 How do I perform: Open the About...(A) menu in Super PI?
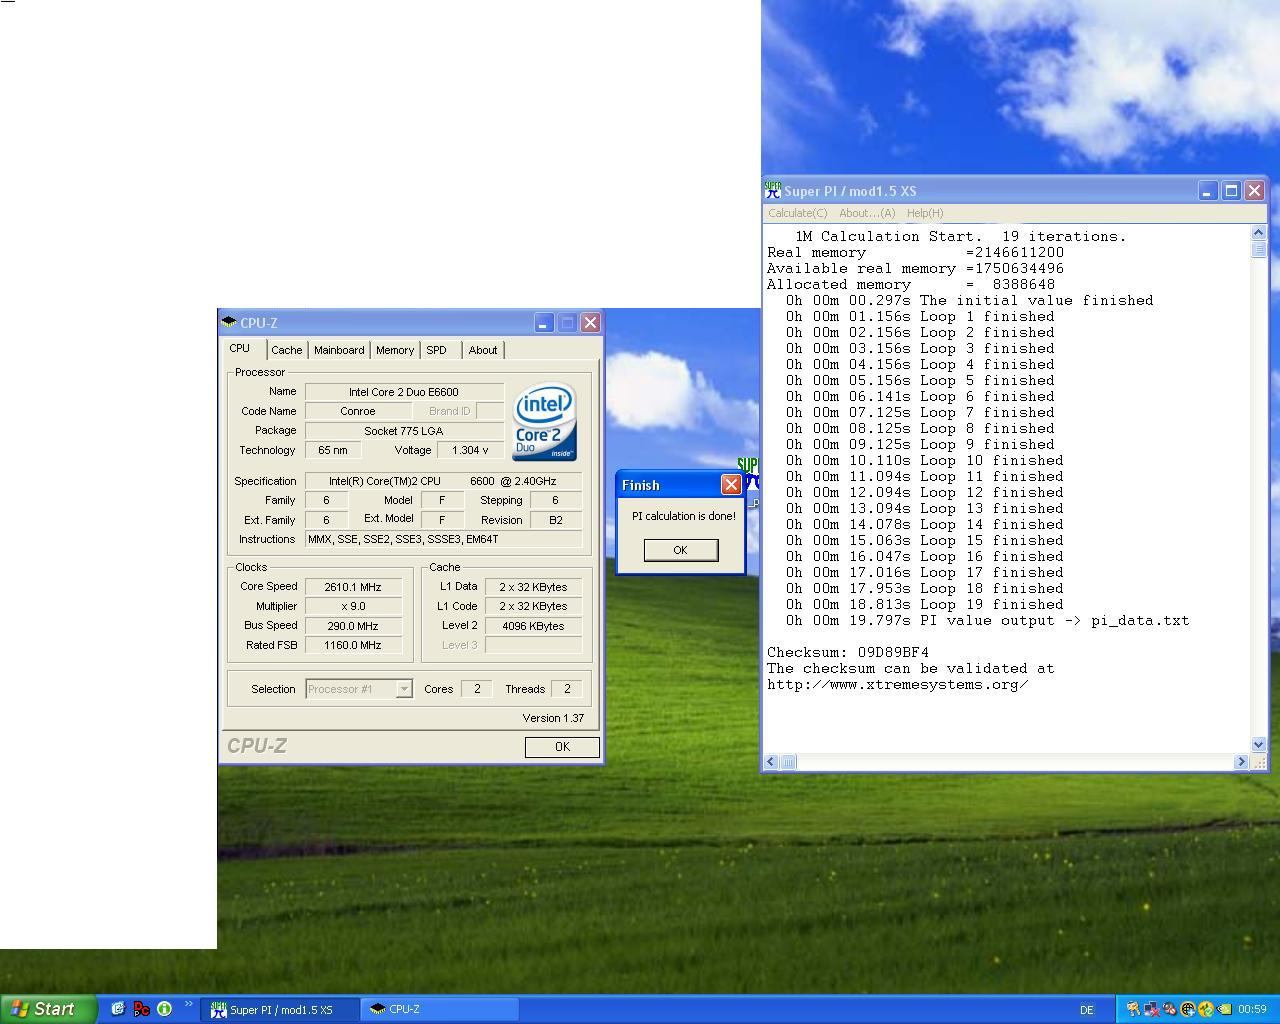(867, 213)
